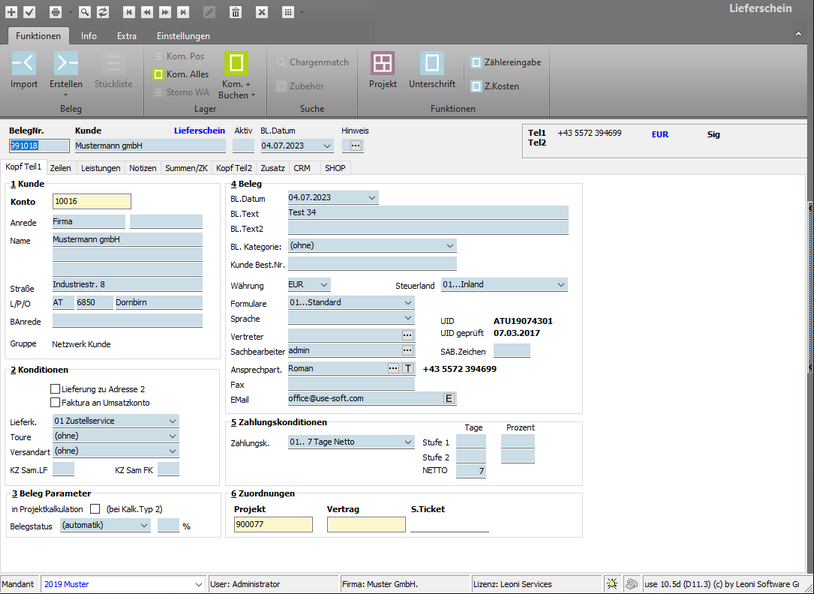Expand the Zahlungsk. 7 Tage Netto dropdown

click(408, 442)
